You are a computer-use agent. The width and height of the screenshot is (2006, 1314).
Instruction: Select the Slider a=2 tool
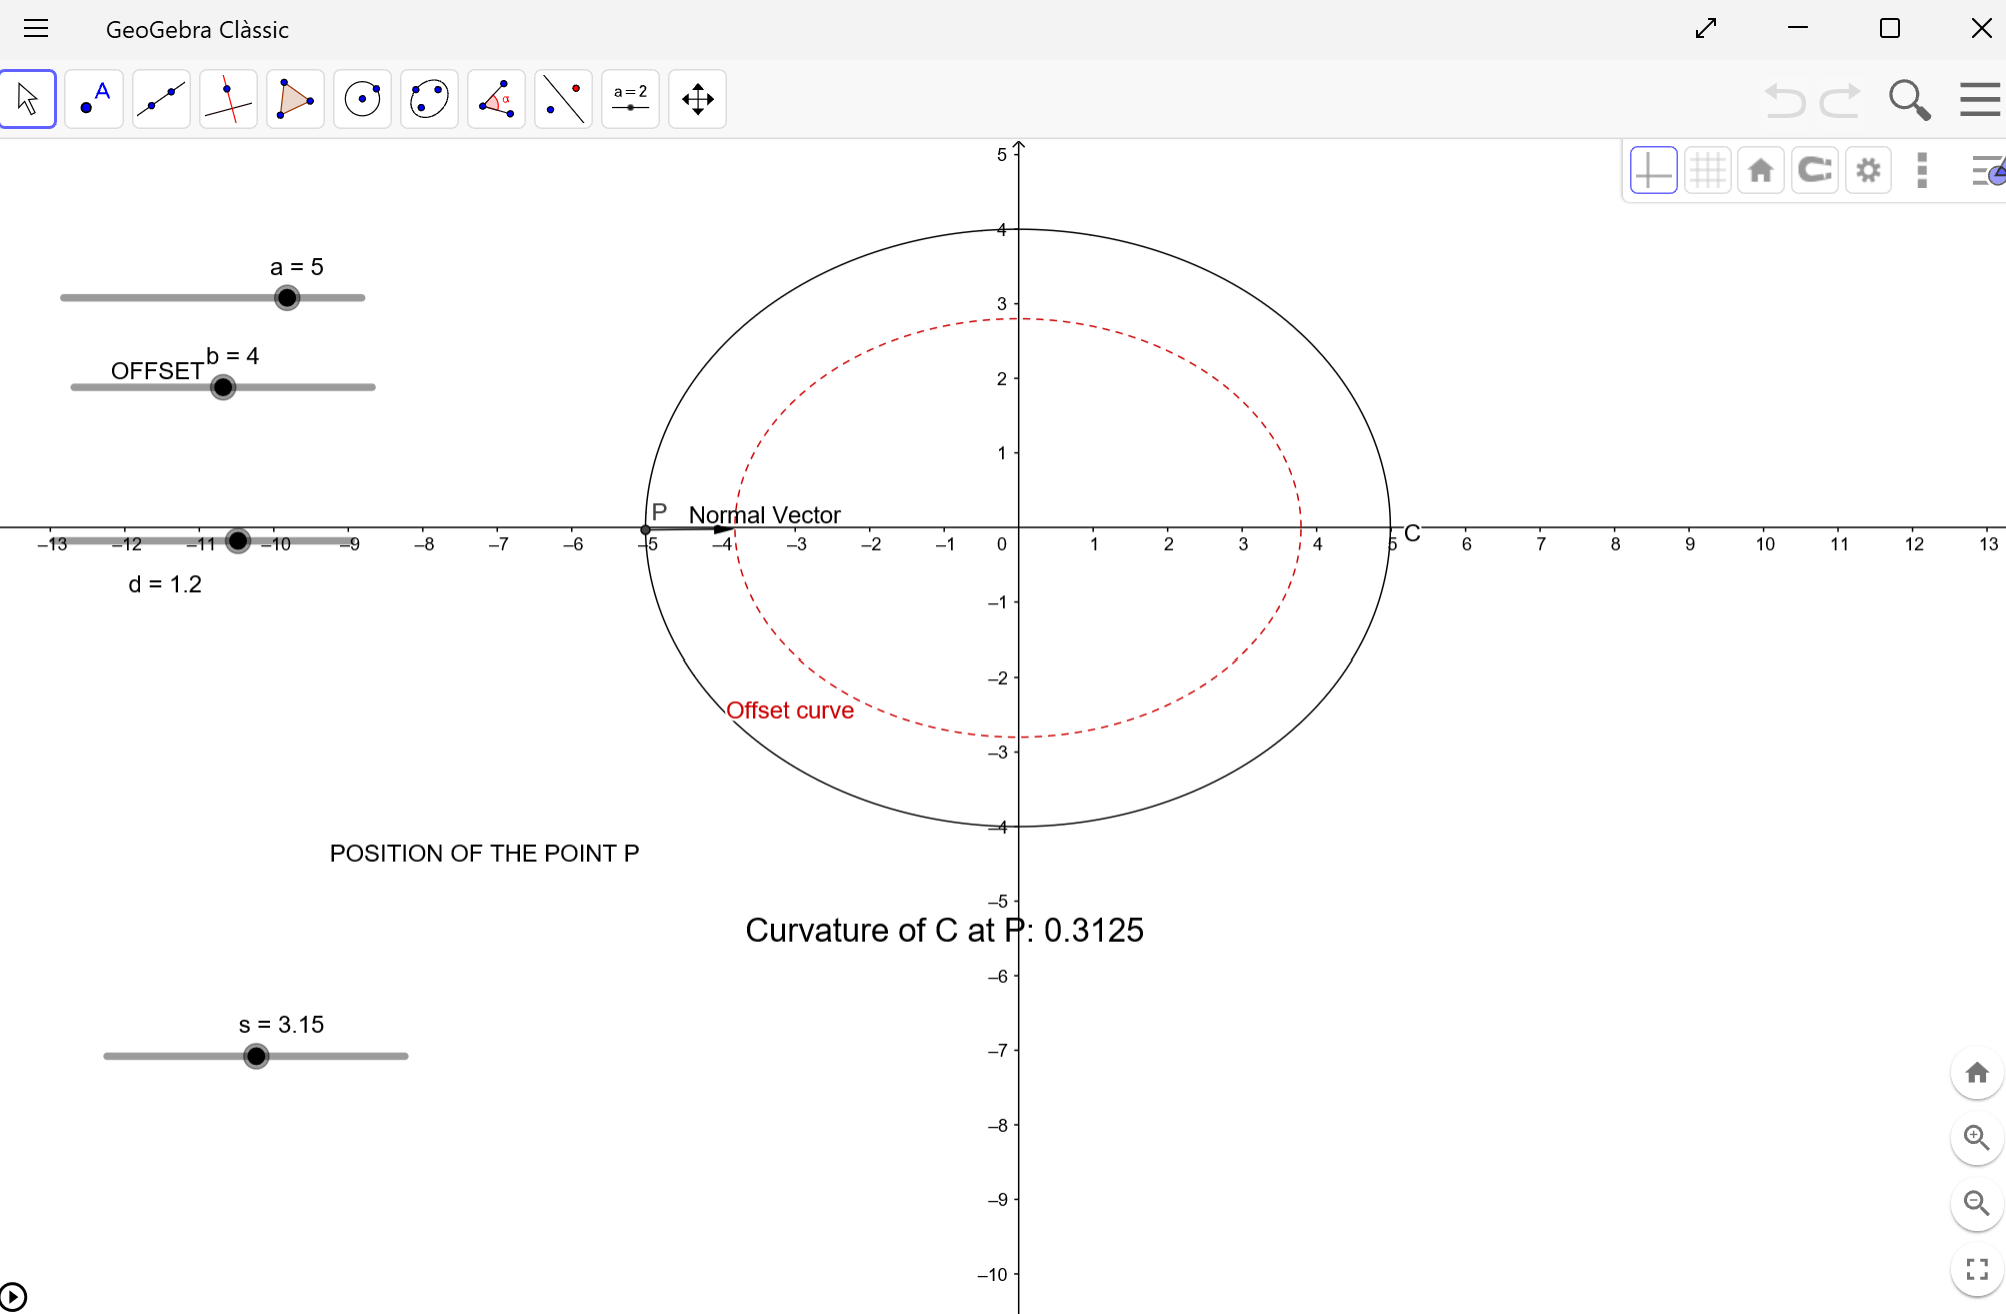point(630,99)
